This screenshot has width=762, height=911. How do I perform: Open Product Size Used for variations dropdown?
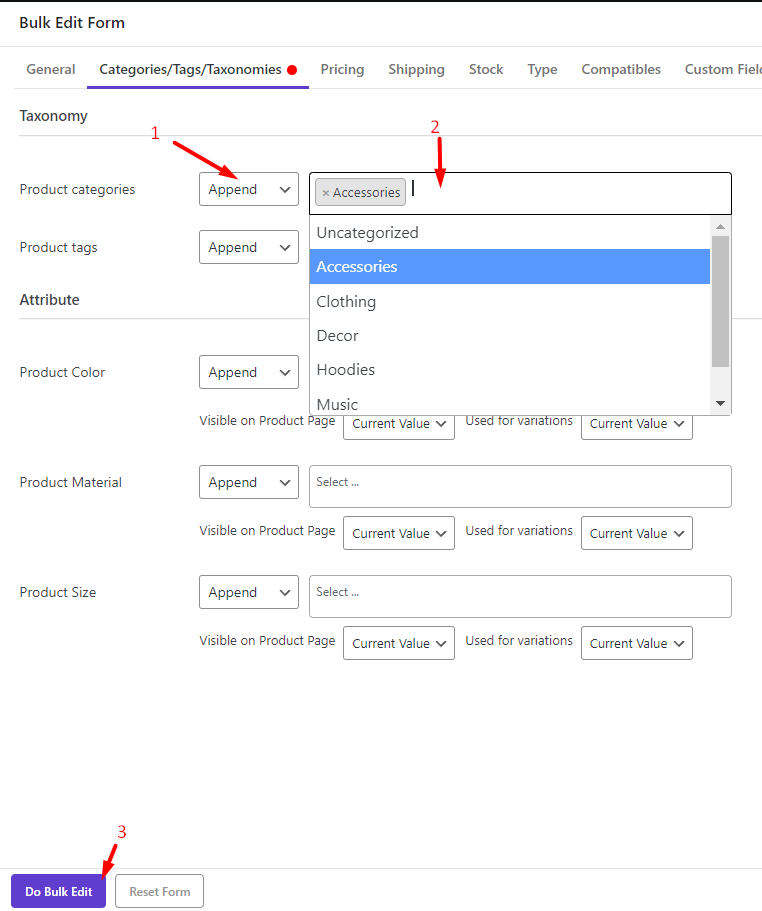[x=637, y=643]
